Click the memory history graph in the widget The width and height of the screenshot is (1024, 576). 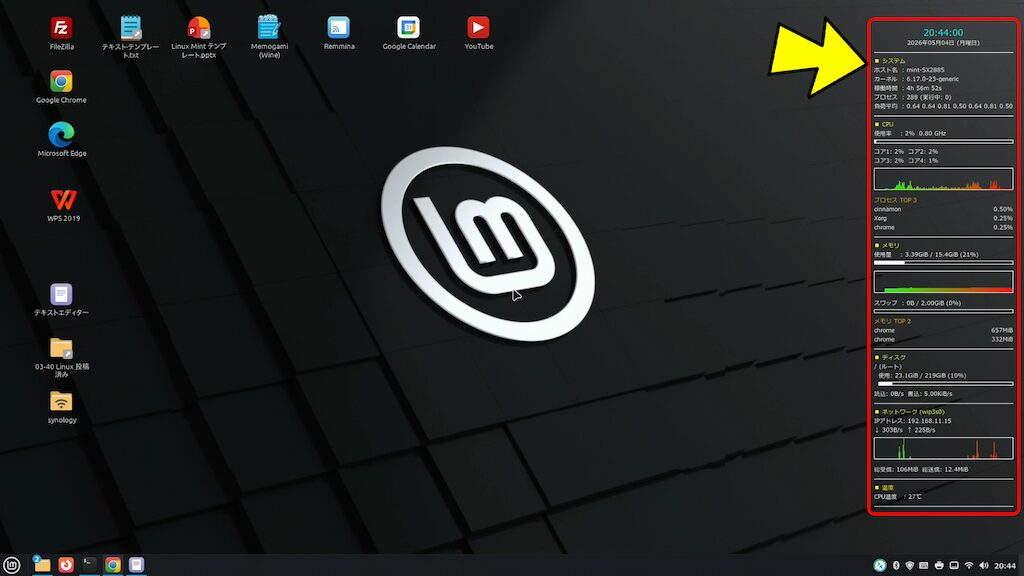click(x=944, y=281)
